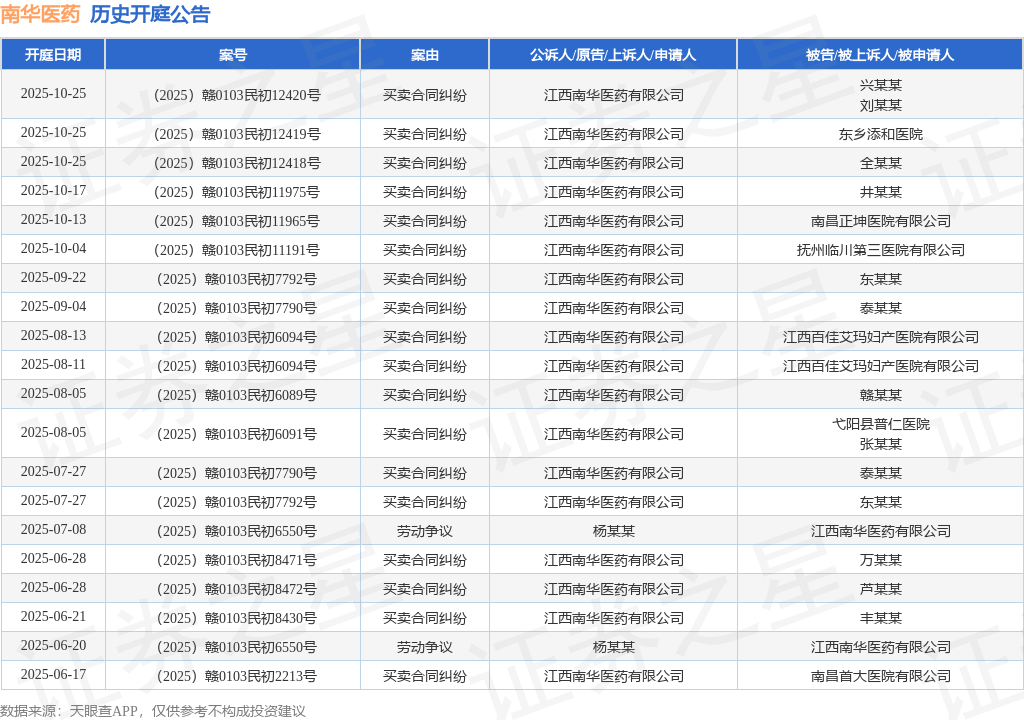
Task: Click date 2025-09-22
Action: (53, 278)
